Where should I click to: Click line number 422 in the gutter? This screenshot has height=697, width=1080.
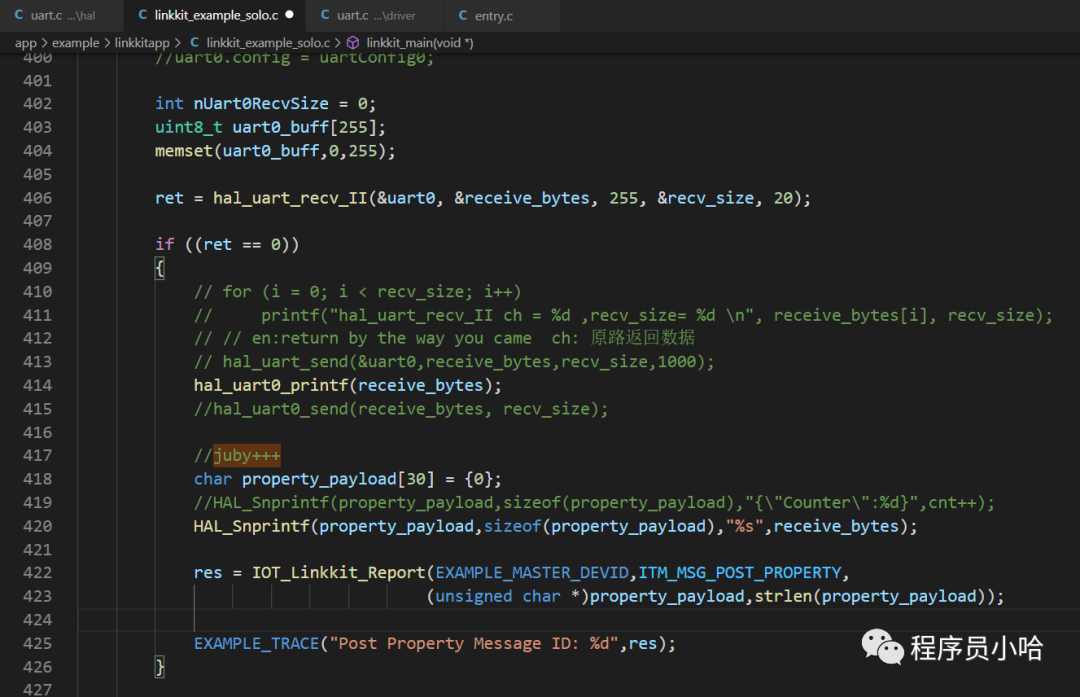tap(37, 573)
